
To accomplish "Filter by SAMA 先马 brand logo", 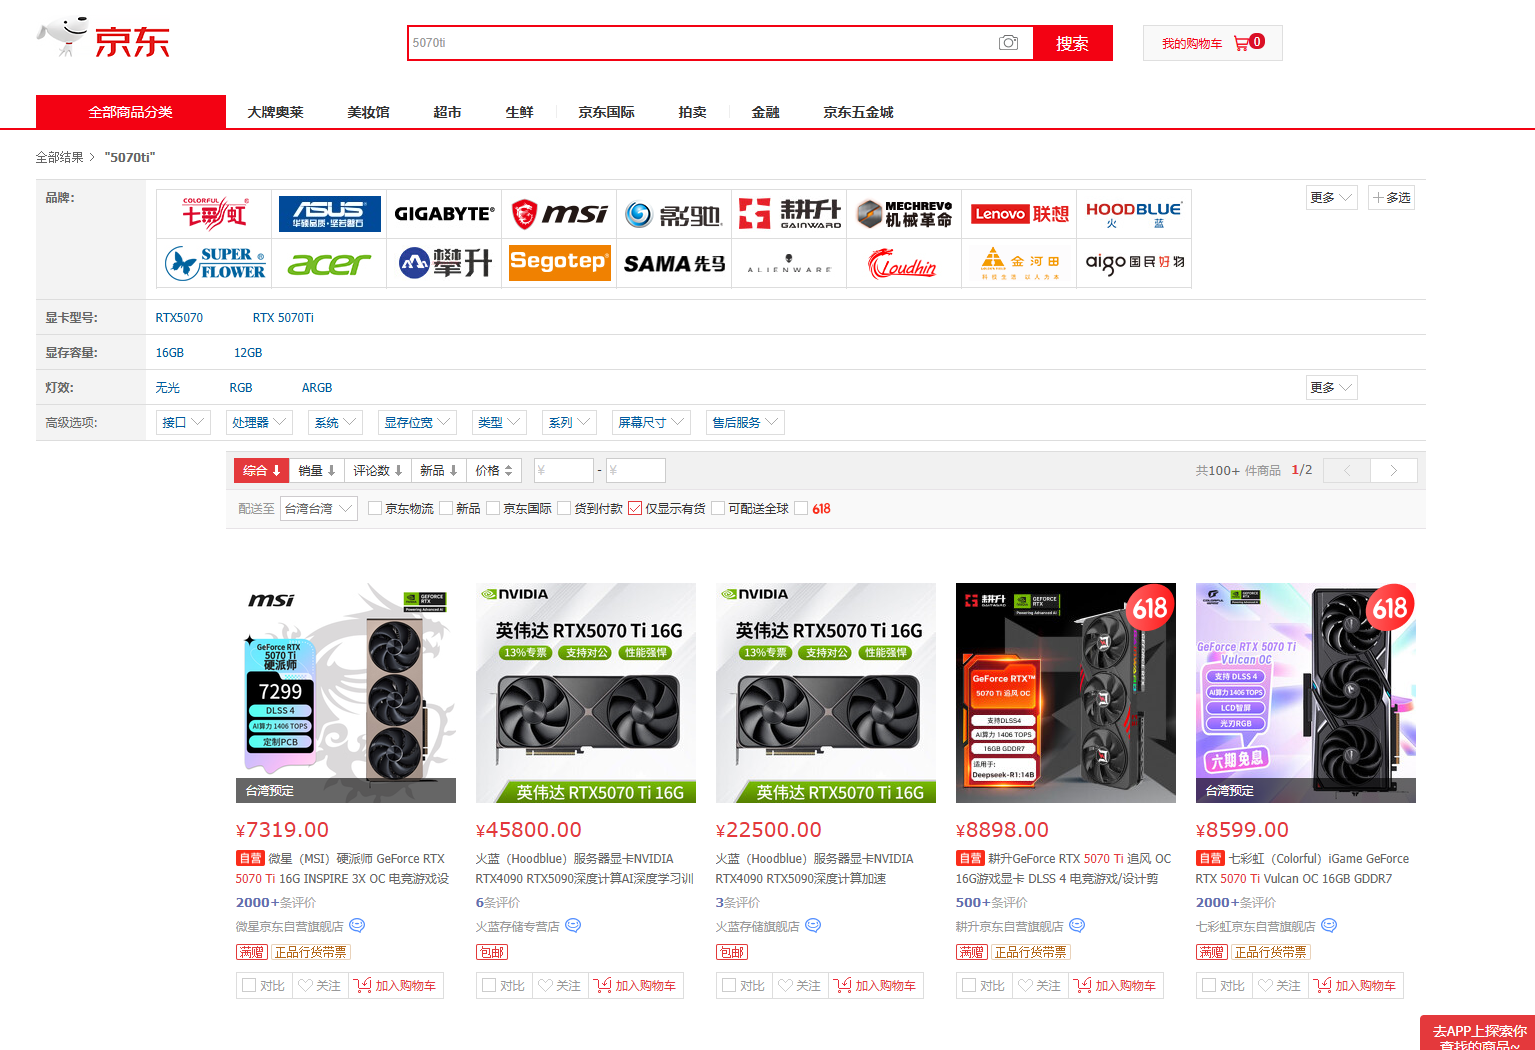I will [x=674, y=263].
